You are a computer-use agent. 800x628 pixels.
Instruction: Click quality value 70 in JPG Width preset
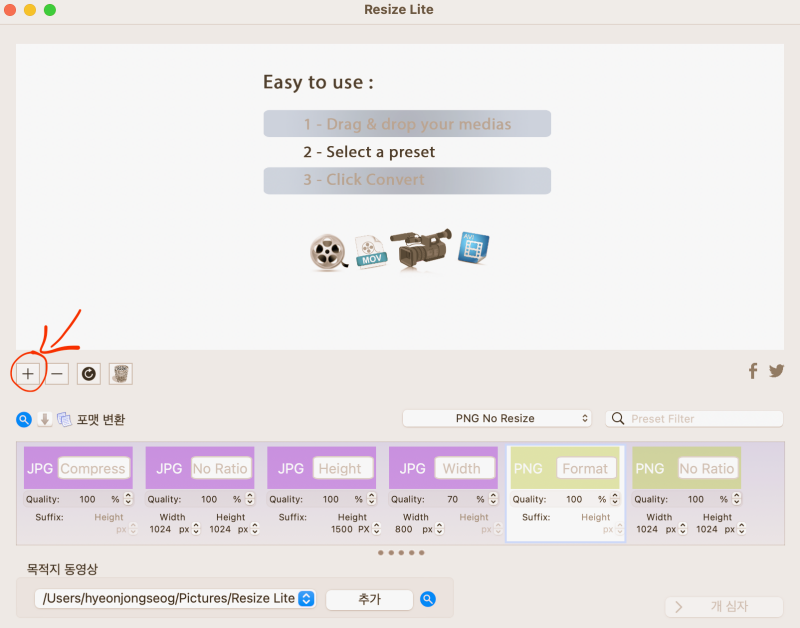point(453,499)
